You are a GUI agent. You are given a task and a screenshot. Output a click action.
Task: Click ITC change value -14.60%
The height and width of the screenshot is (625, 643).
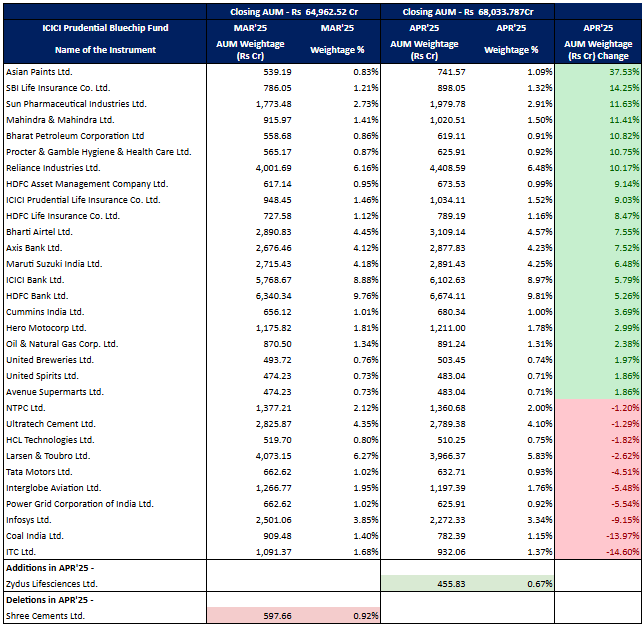(623, 552)
